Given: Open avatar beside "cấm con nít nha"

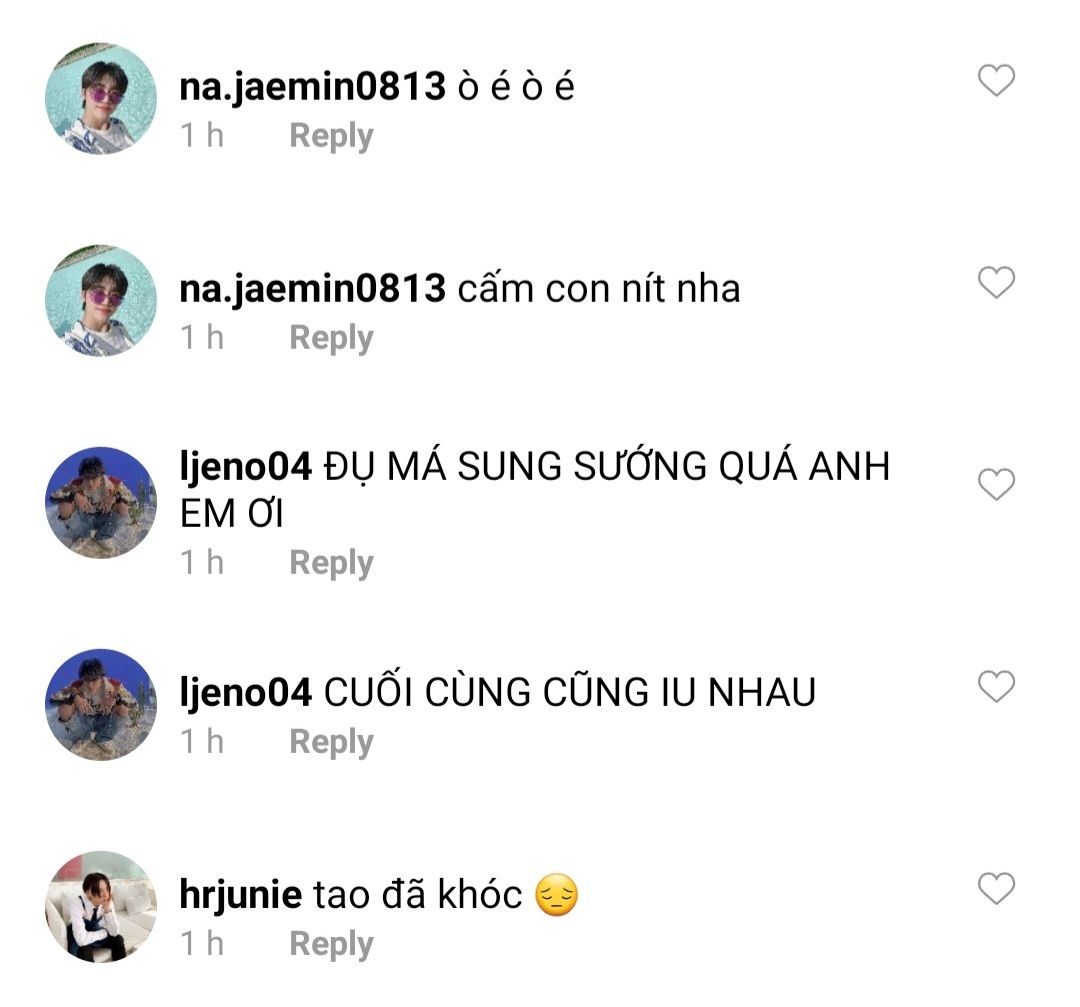Looking at the screenshot, I should click(x=101, y=301).
